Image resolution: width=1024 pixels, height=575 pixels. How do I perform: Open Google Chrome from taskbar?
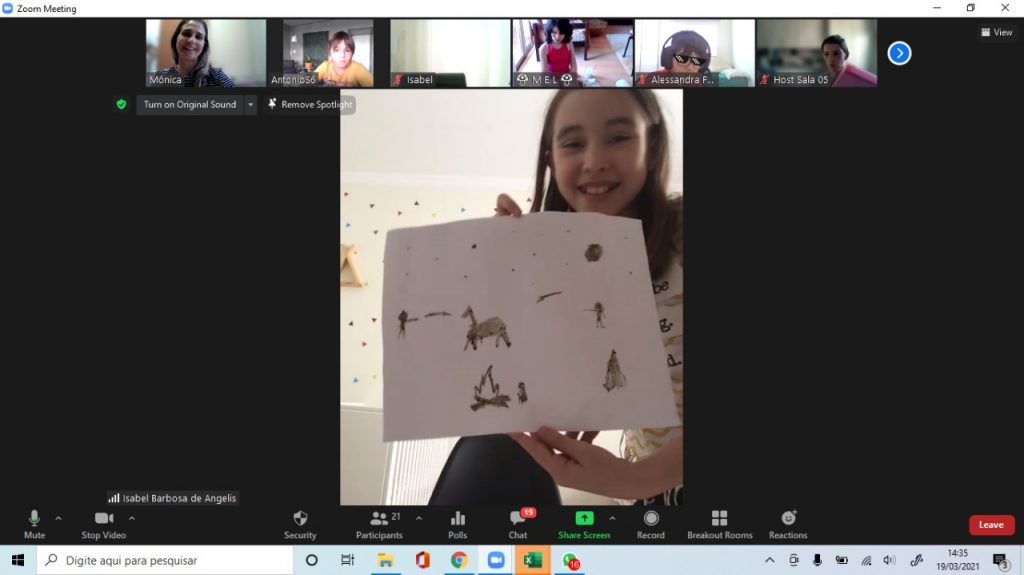point(459,561)
